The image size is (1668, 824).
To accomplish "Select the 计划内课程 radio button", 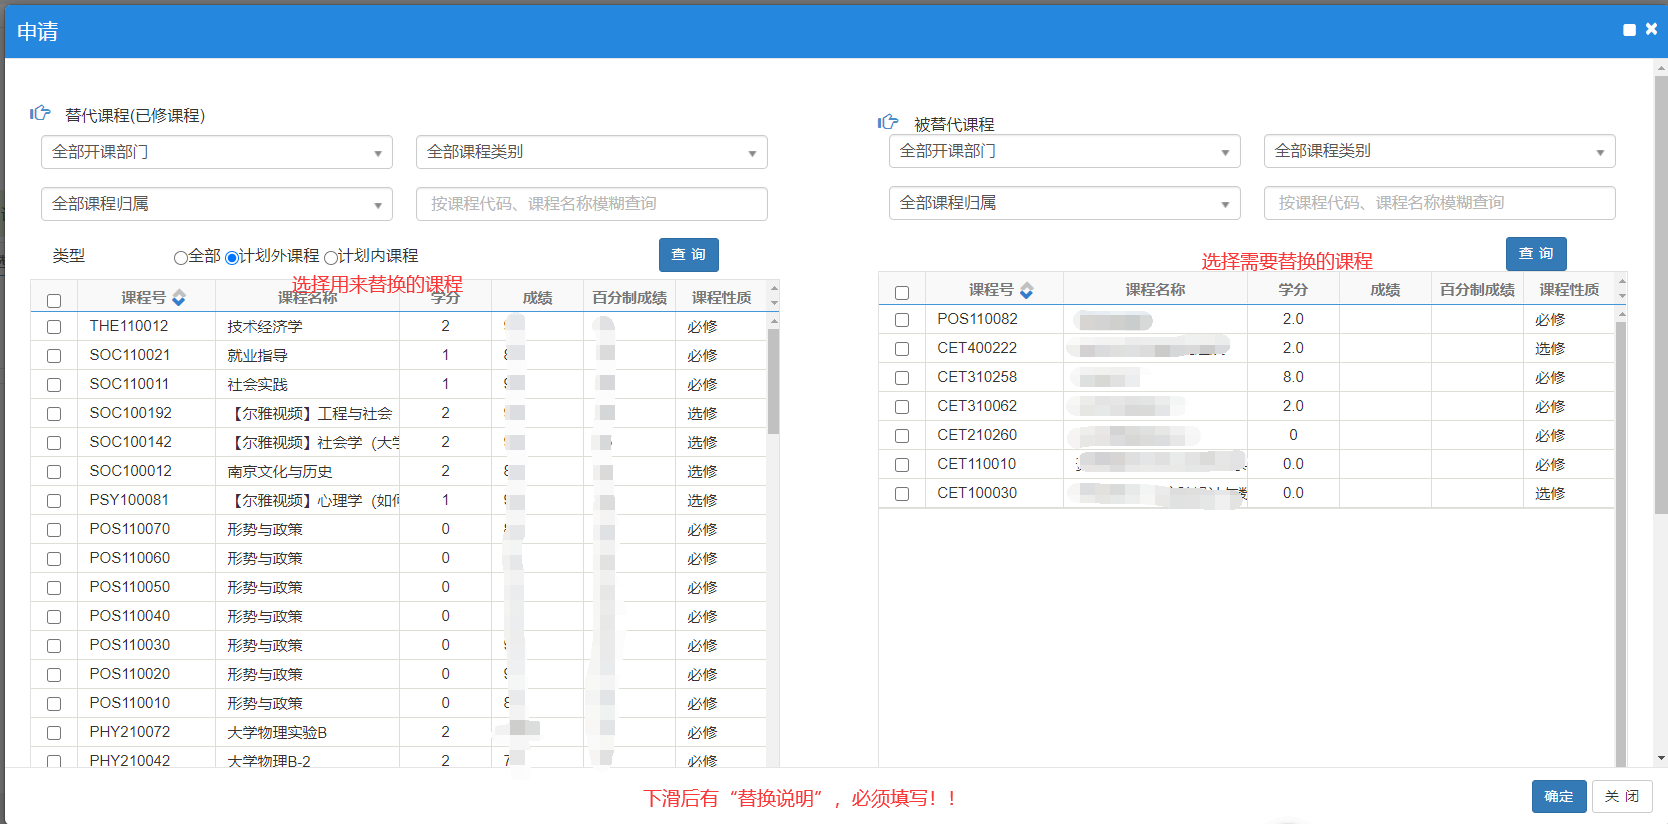I will tap(331, 258).
